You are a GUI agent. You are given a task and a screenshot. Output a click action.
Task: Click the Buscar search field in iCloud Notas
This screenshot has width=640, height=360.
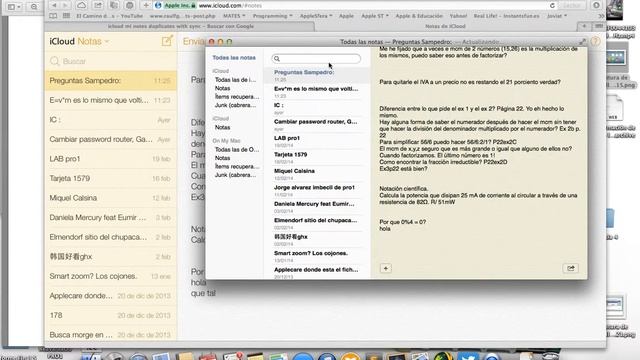(111, 61)
